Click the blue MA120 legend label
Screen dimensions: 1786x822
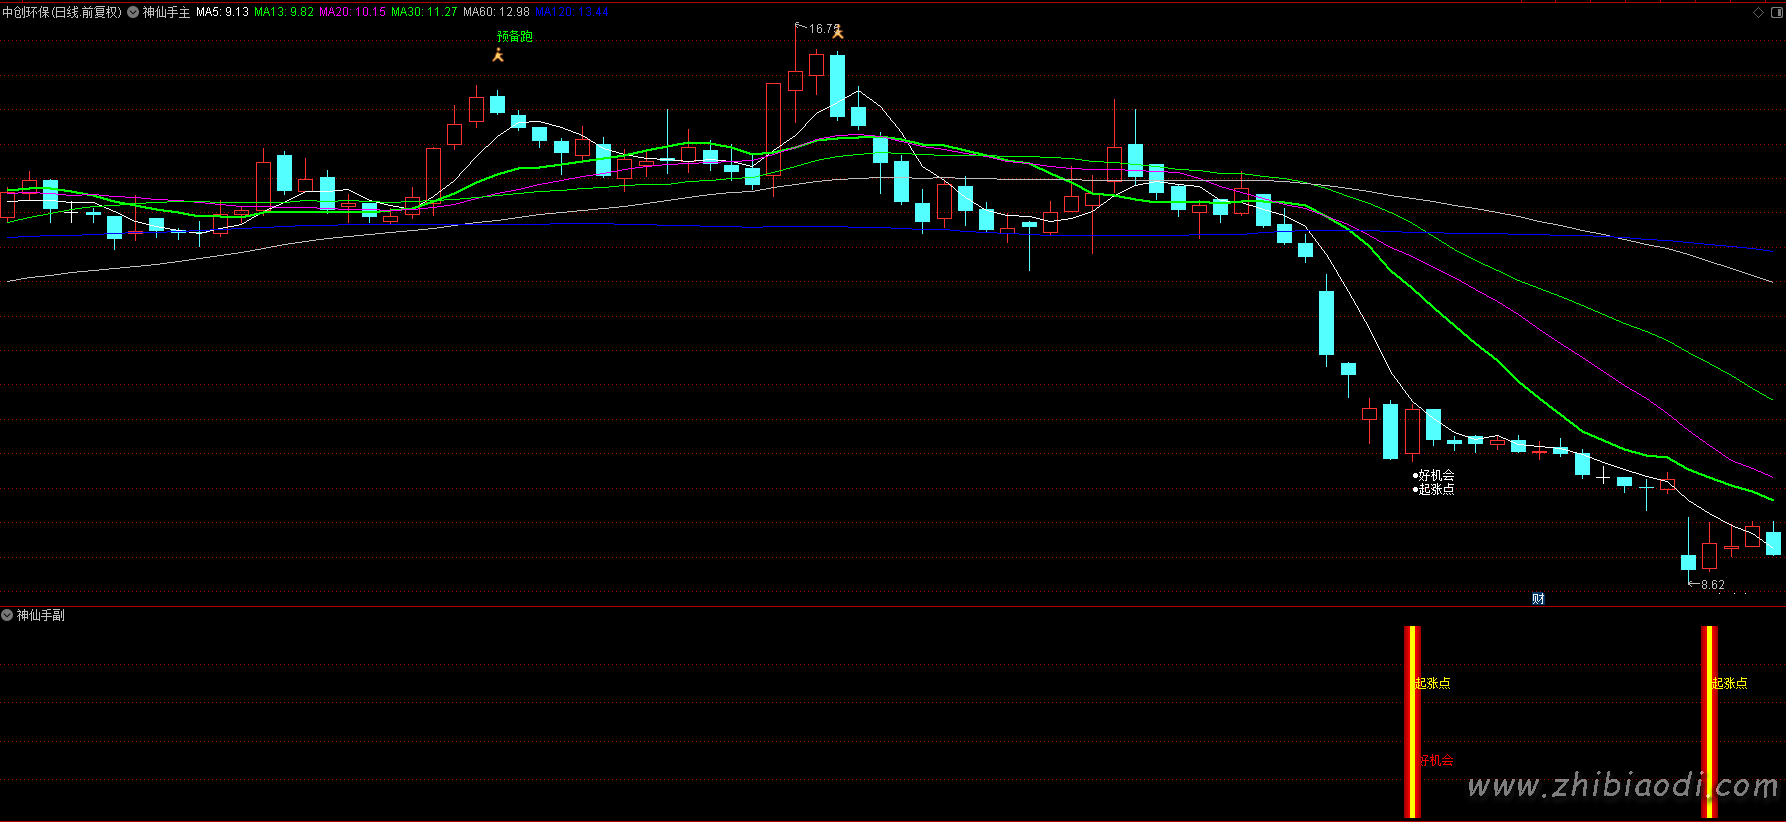click(x=571, y=12)
